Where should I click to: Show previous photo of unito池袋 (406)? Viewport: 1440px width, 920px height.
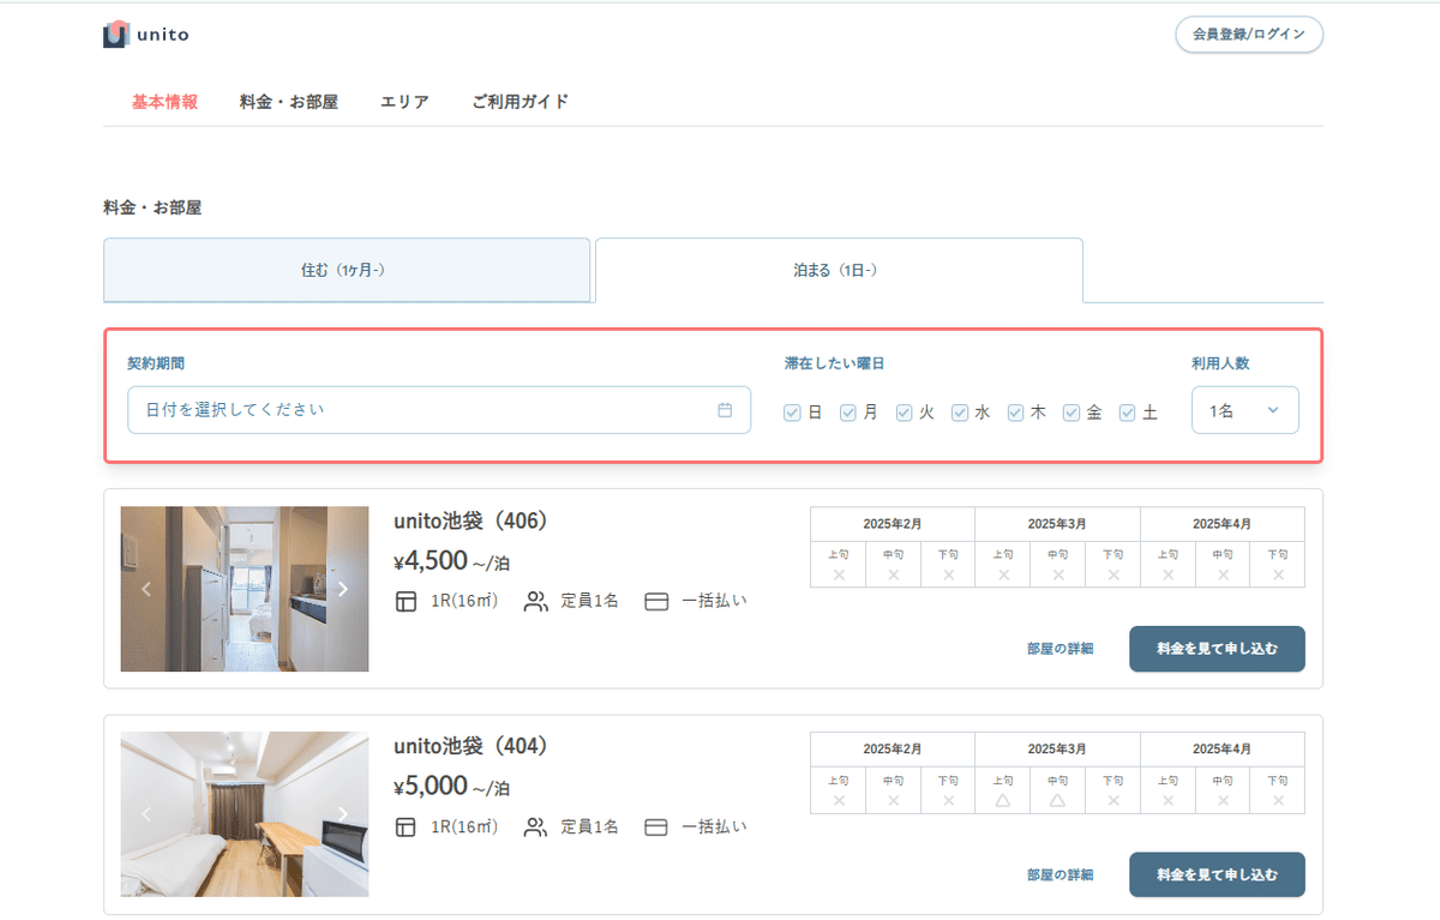tap(147, 589)
